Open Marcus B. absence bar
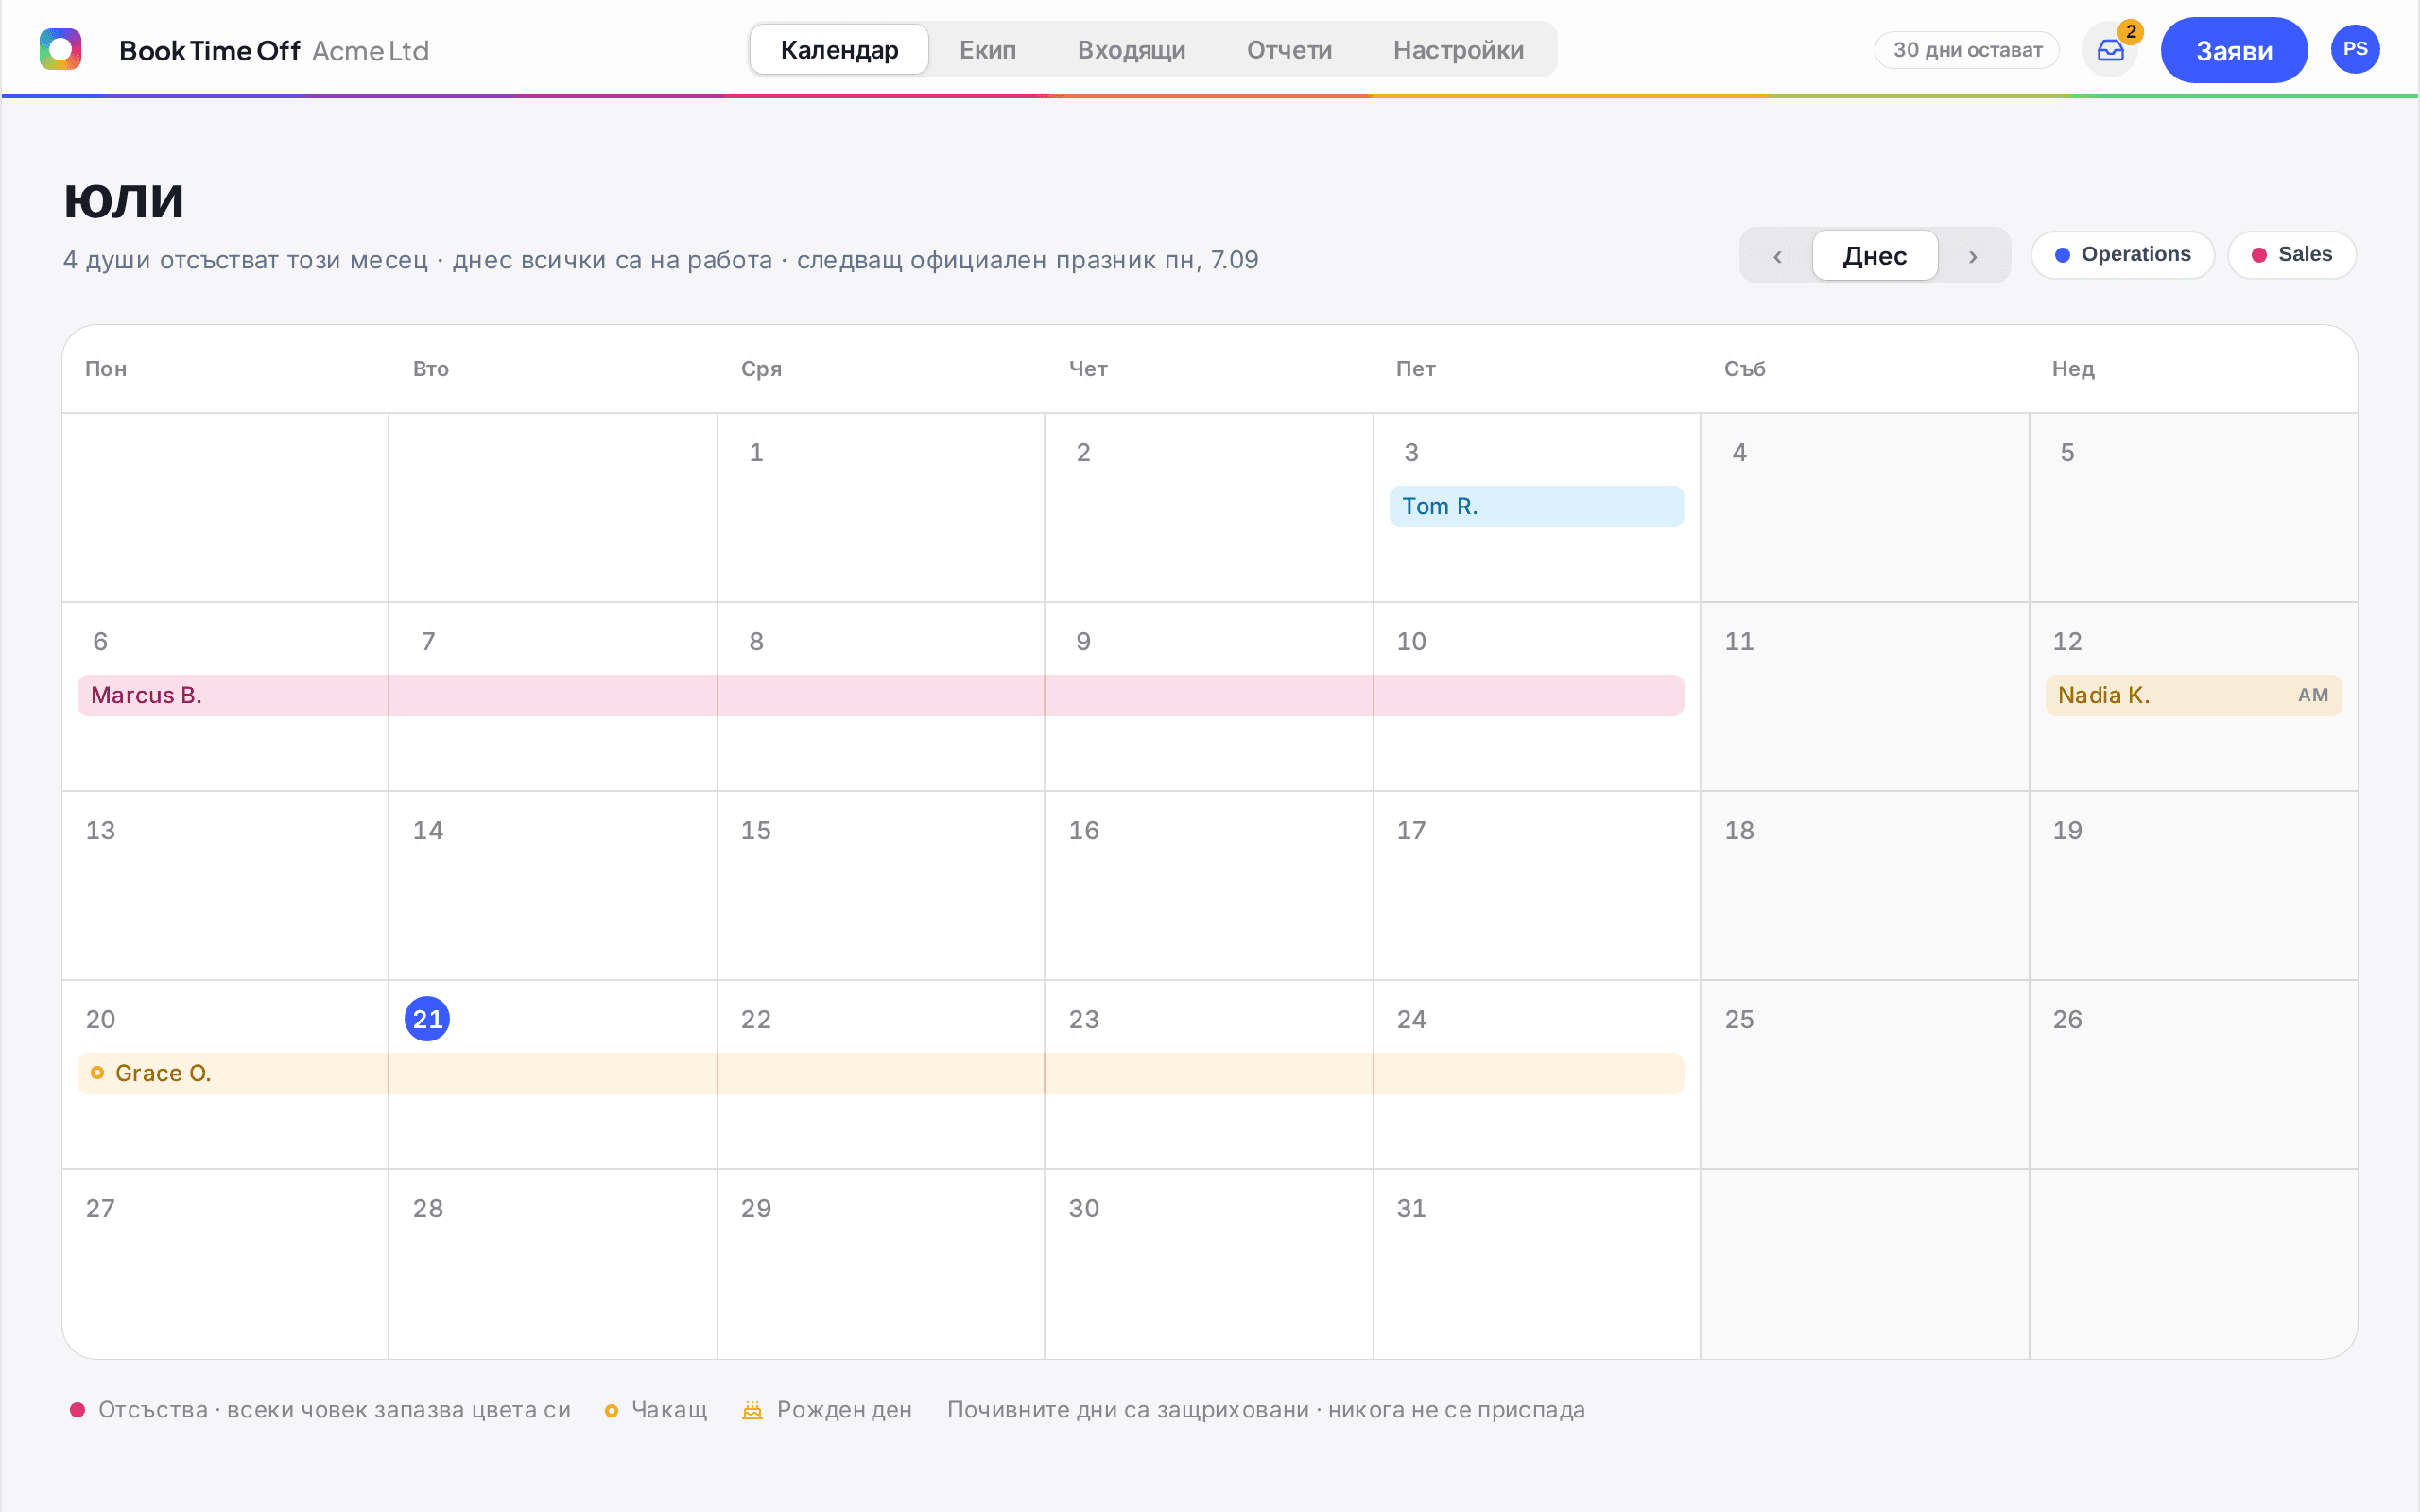 coord(881,696)
